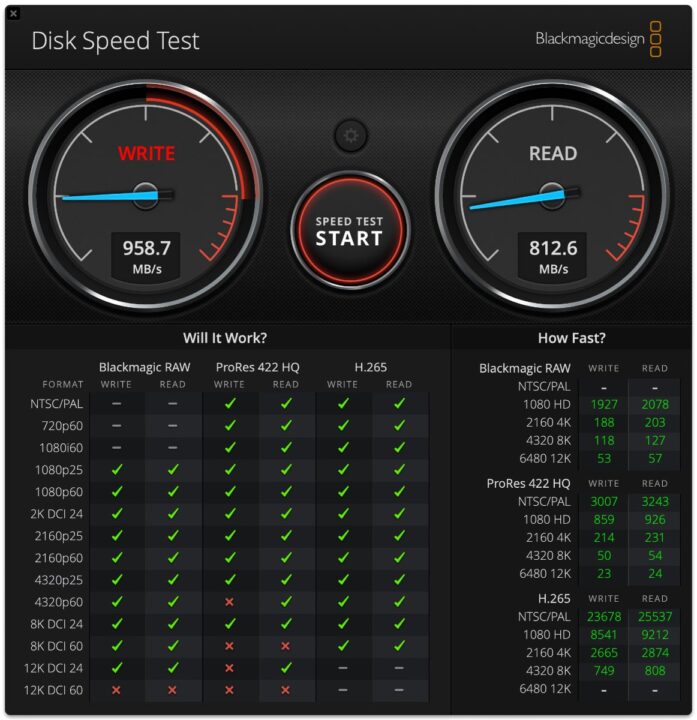Screen dimensions: 697x720
Task: Click checkmark for ProRes 12K DCI 24 read
Action: pyautogui.click(x=286, y=668)
